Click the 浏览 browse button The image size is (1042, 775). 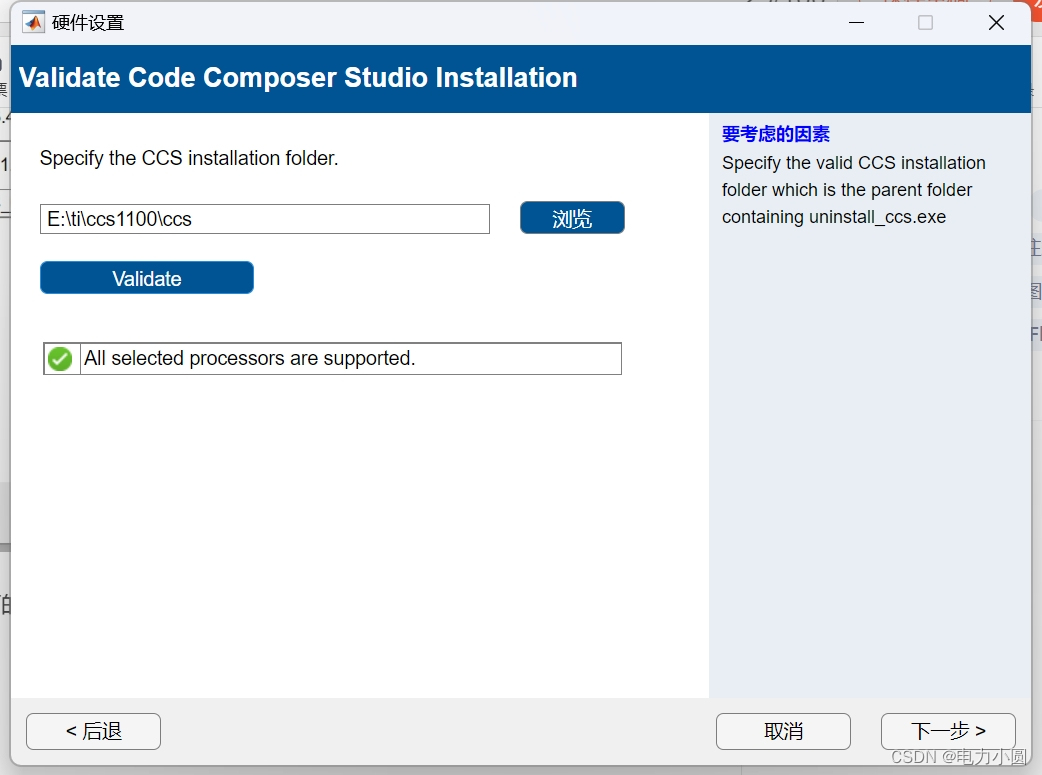572,218
